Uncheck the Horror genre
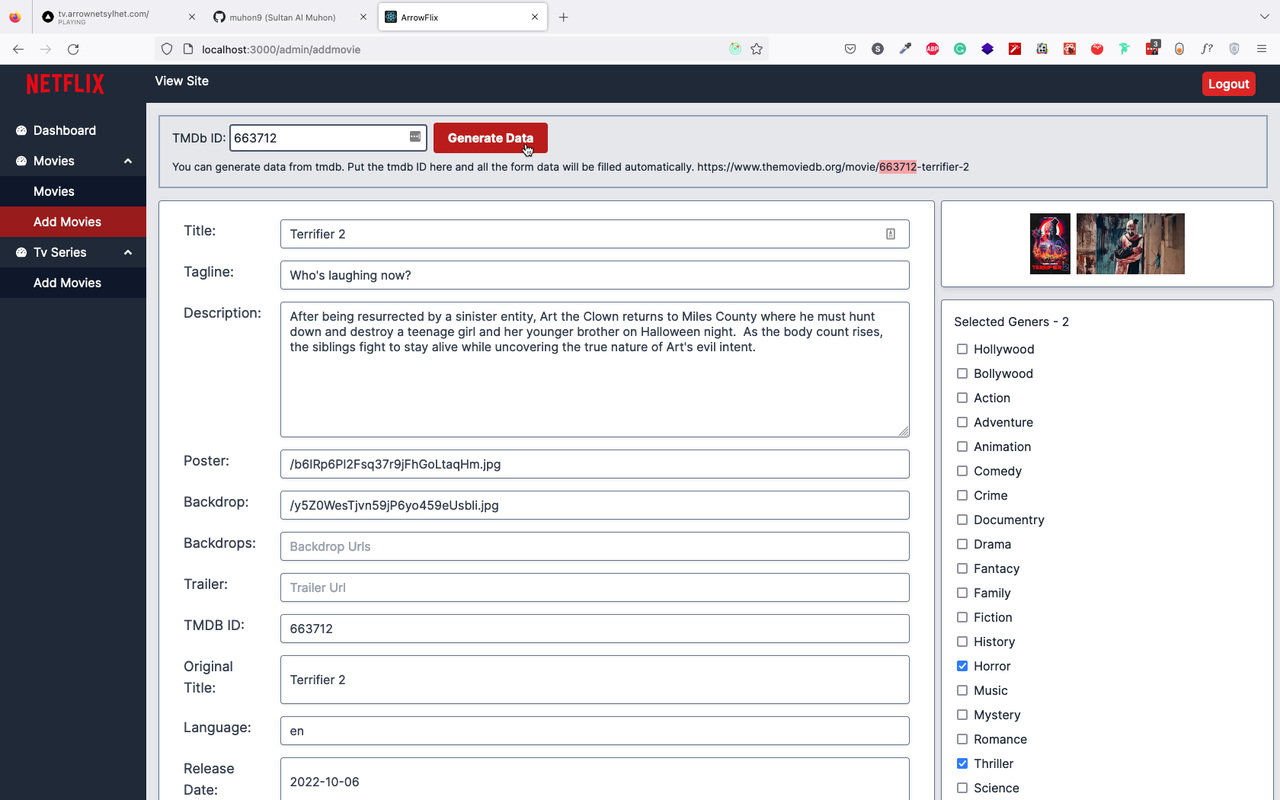This screenshot has height=800, width=1280. click(x=962, y=666)
